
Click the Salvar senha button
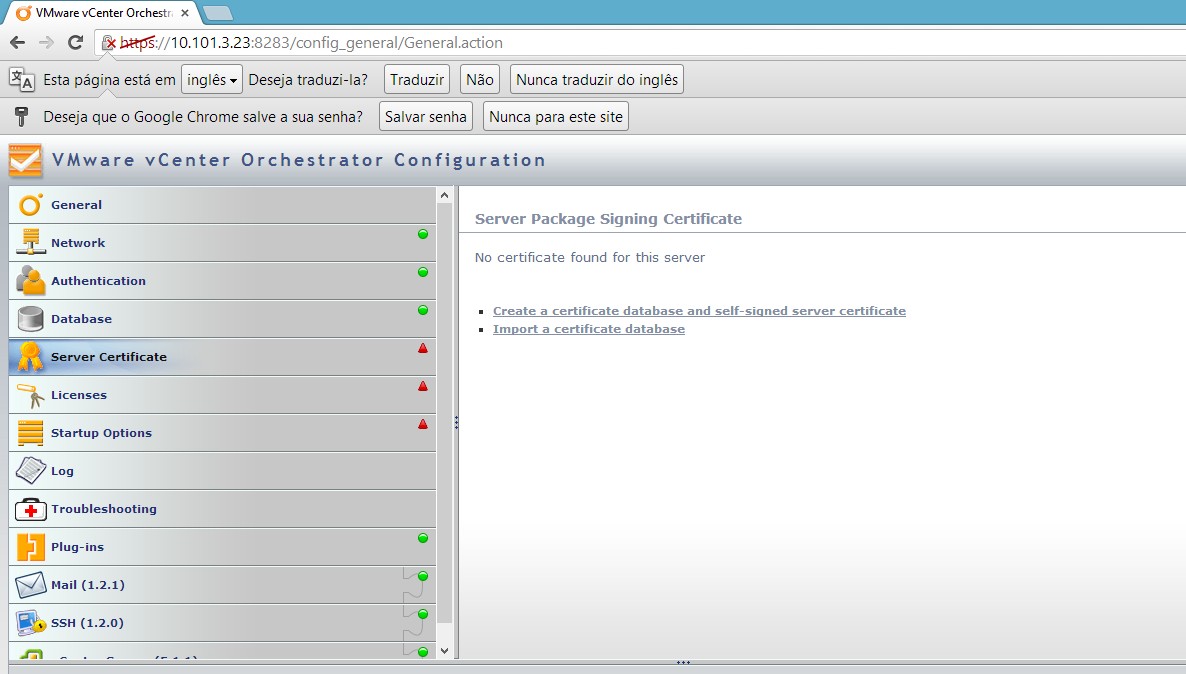tap(426, 117)
